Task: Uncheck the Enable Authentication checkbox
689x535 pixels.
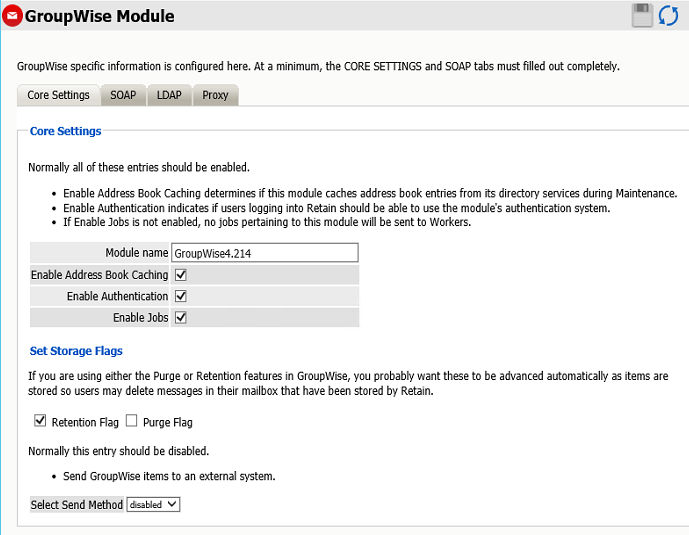Action: tap(181, 296)
